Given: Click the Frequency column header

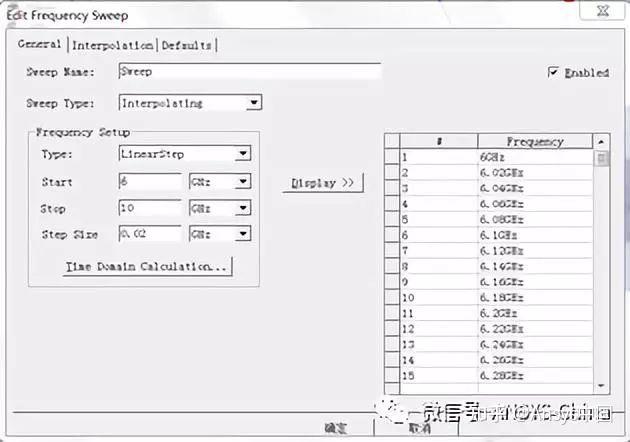Looking at the screenshot, I should click(x=535, y=141).
